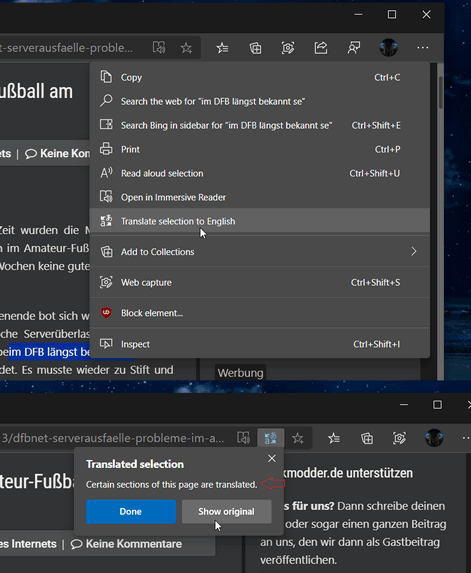
Task: Click the Keine Kommentare link in lower window
Action: coord(126,544)
